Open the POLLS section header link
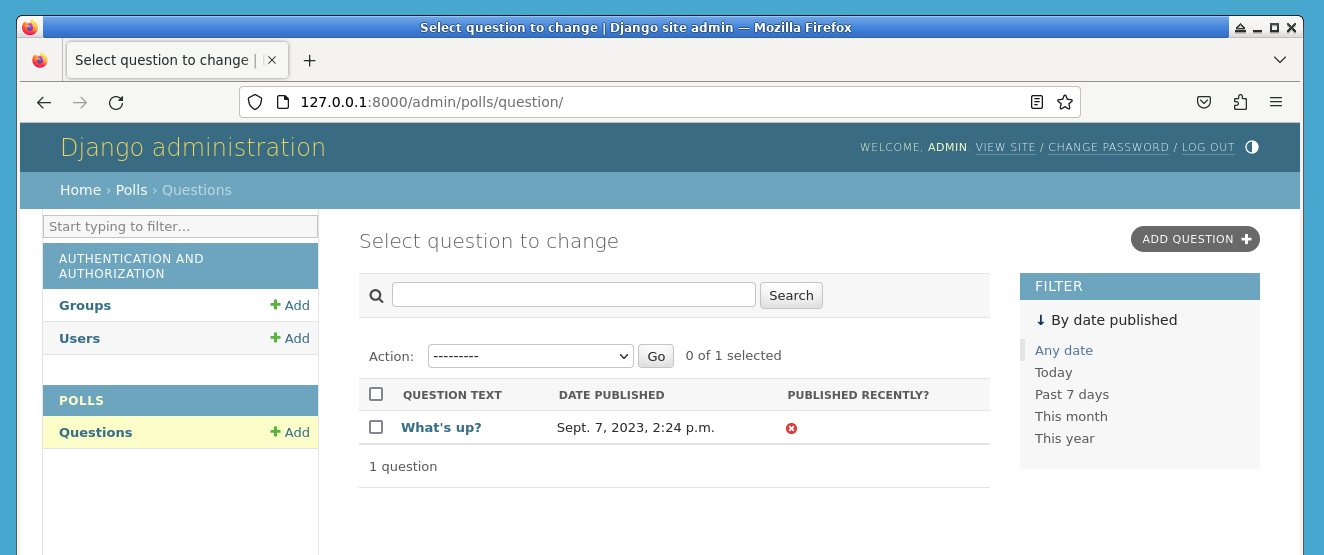Screen dimensions: 1324x555 [81, 400]
